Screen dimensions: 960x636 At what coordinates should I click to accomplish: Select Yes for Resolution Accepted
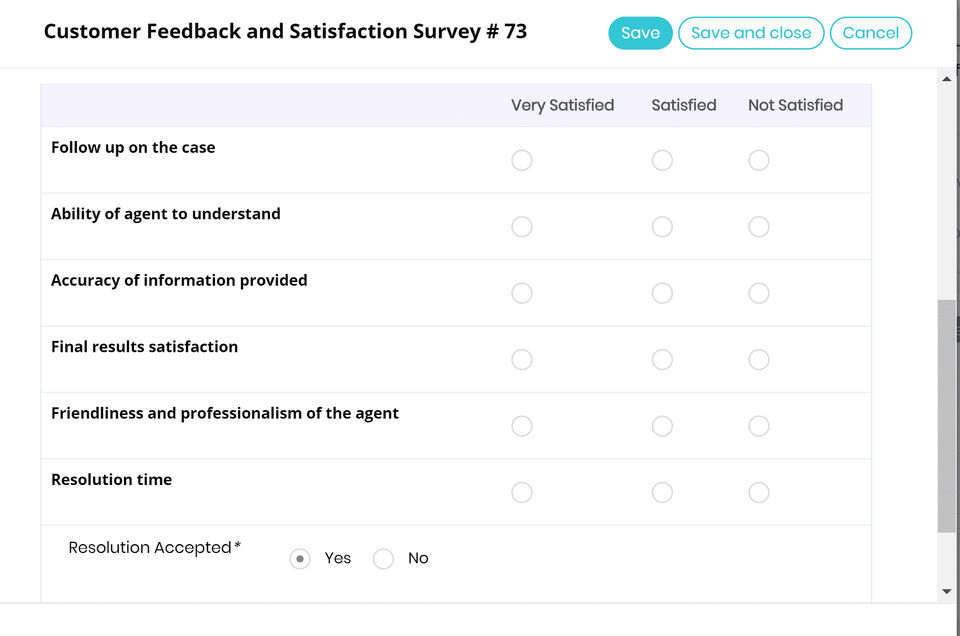coord(300,559)
